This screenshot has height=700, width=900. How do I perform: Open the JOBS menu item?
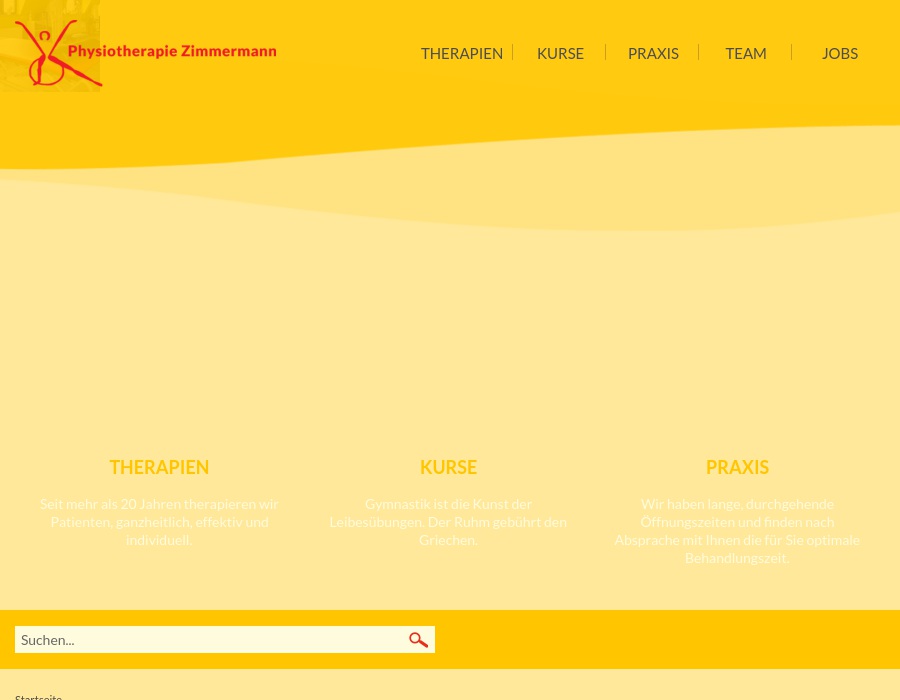coord(839,53)
